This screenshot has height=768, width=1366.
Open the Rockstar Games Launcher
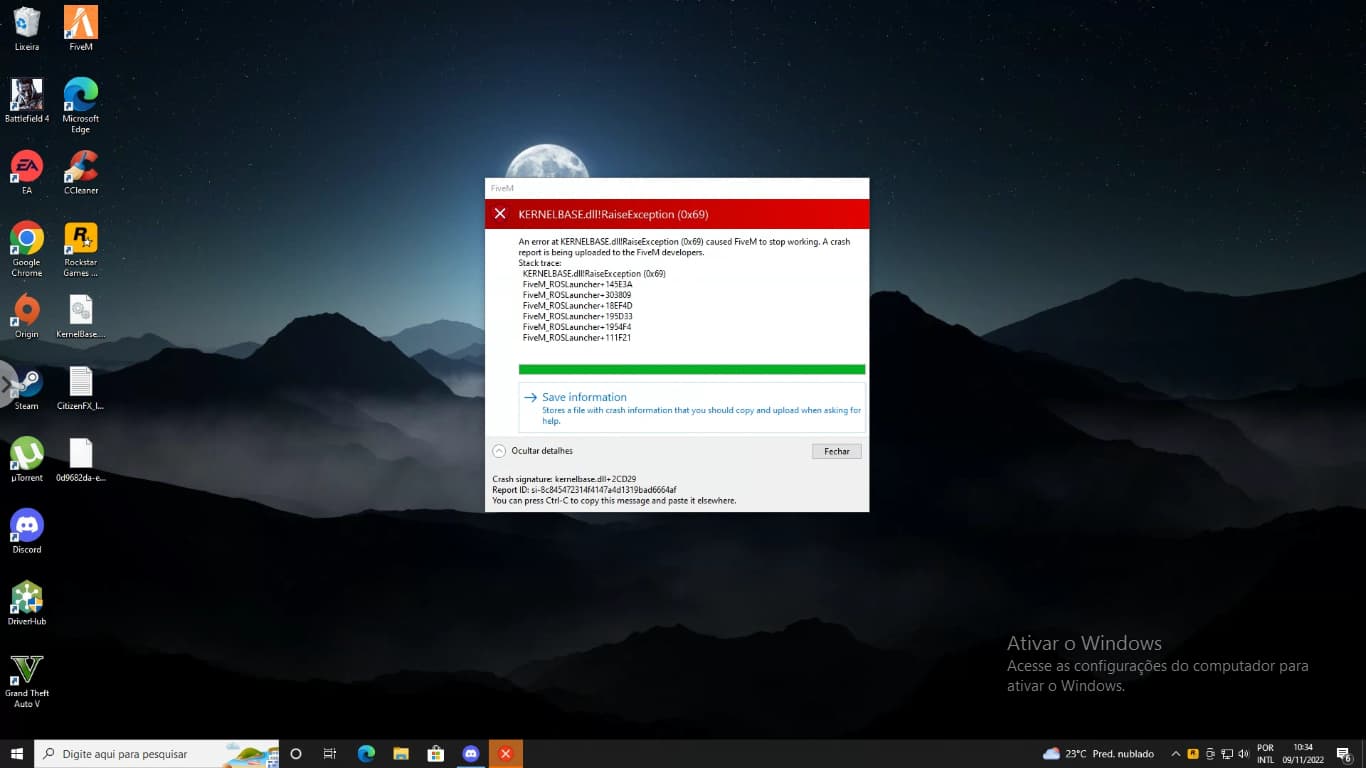click(x=80, y=238)
